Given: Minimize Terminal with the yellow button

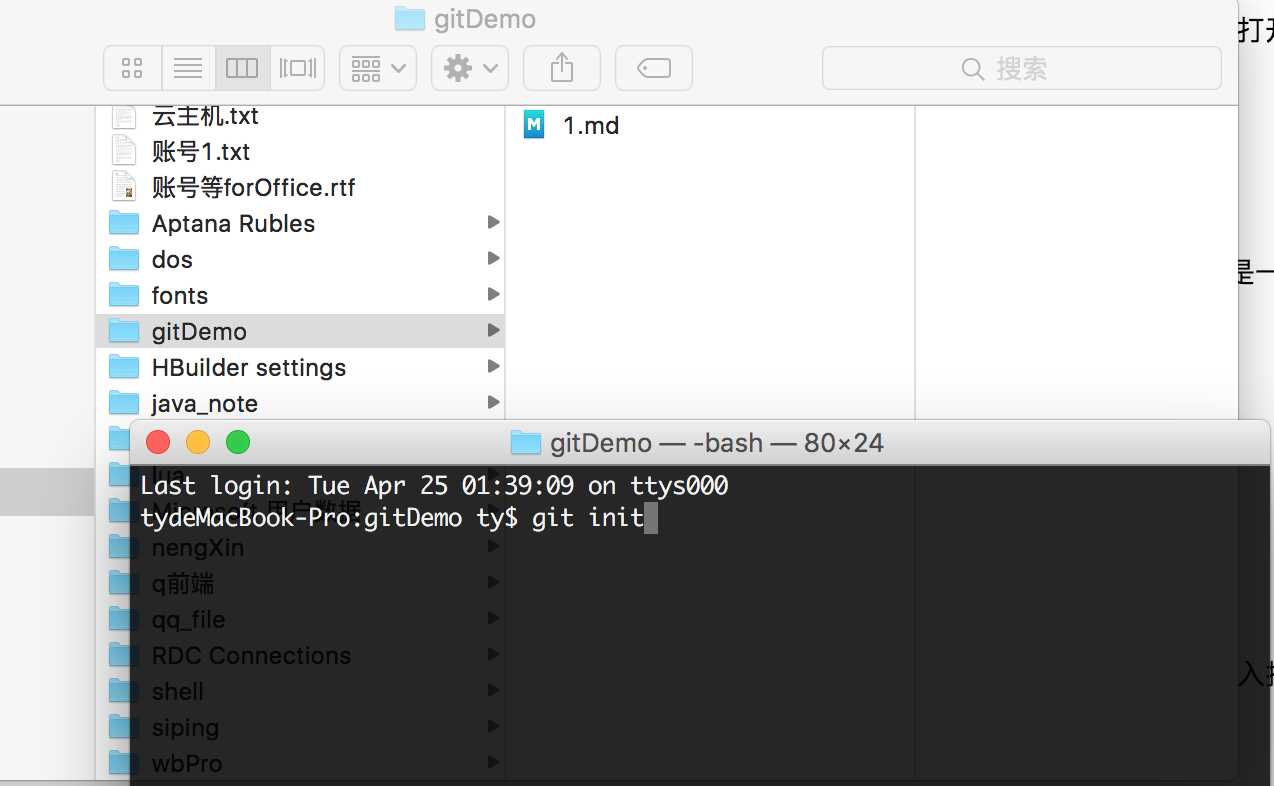Looking at the screenshot, I should click(x=198, y=442).
